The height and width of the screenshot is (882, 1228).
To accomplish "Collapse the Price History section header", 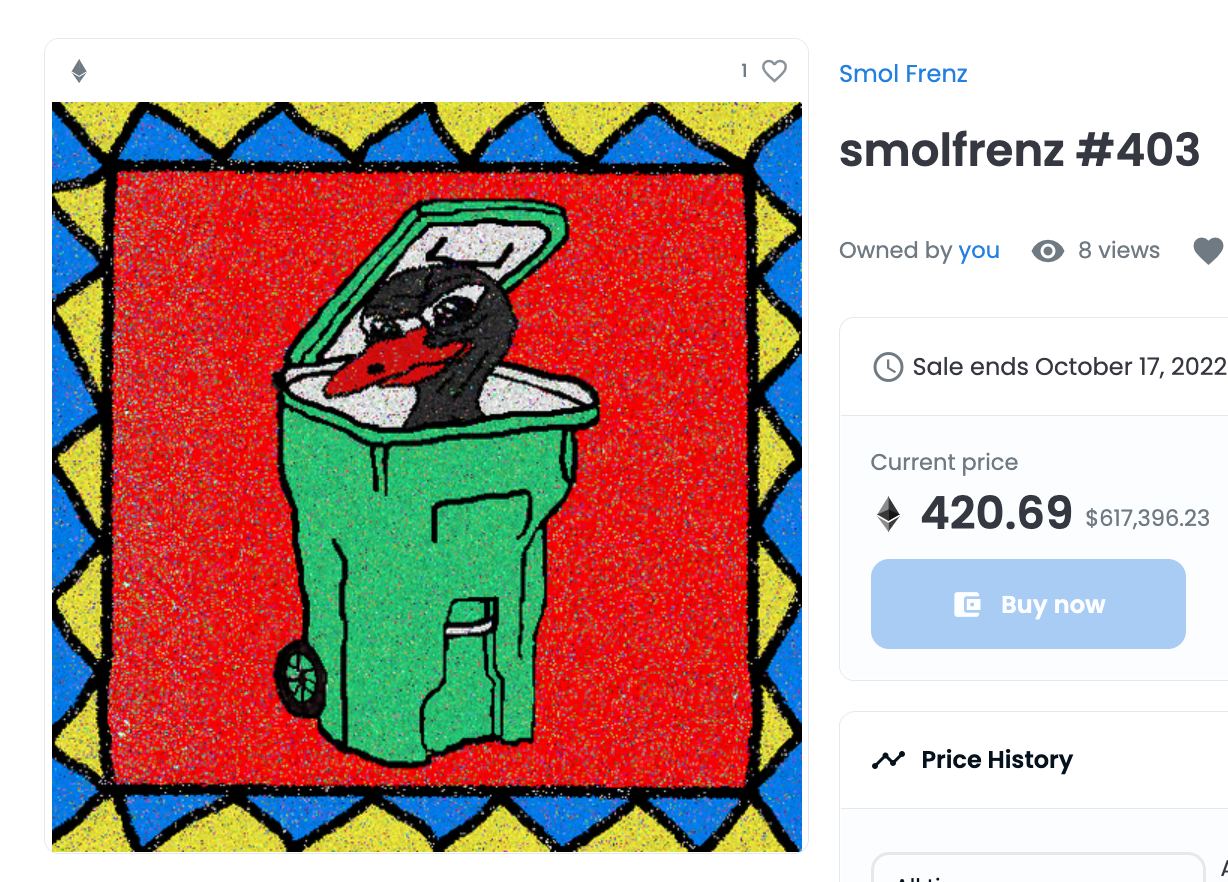I will (x=1034, y=760).
